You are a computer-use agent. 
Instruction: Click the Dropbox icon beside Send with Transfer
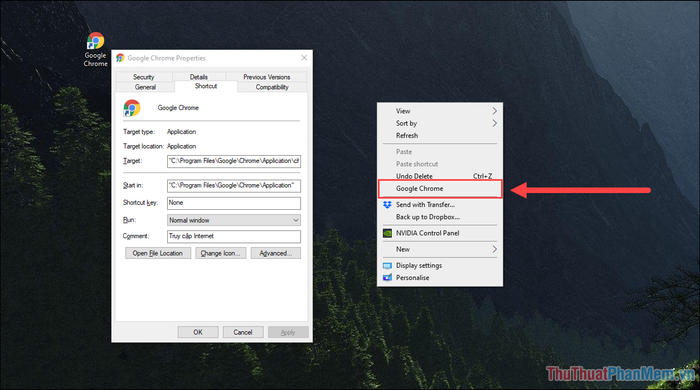(x=387, y=205)
